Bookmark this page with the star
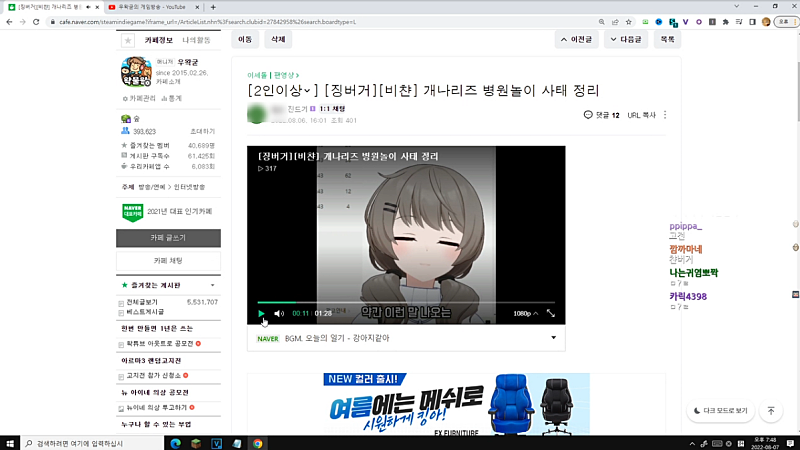800x450 pixels. pos(629,22)
